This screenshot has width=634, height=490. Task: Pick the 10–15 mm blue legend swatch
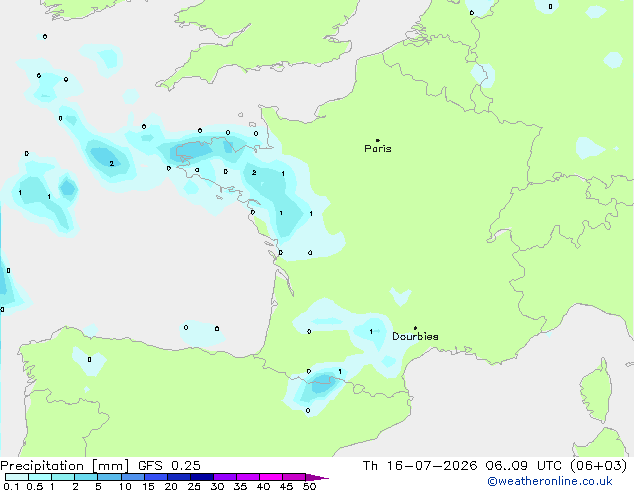tap(133, 477)
